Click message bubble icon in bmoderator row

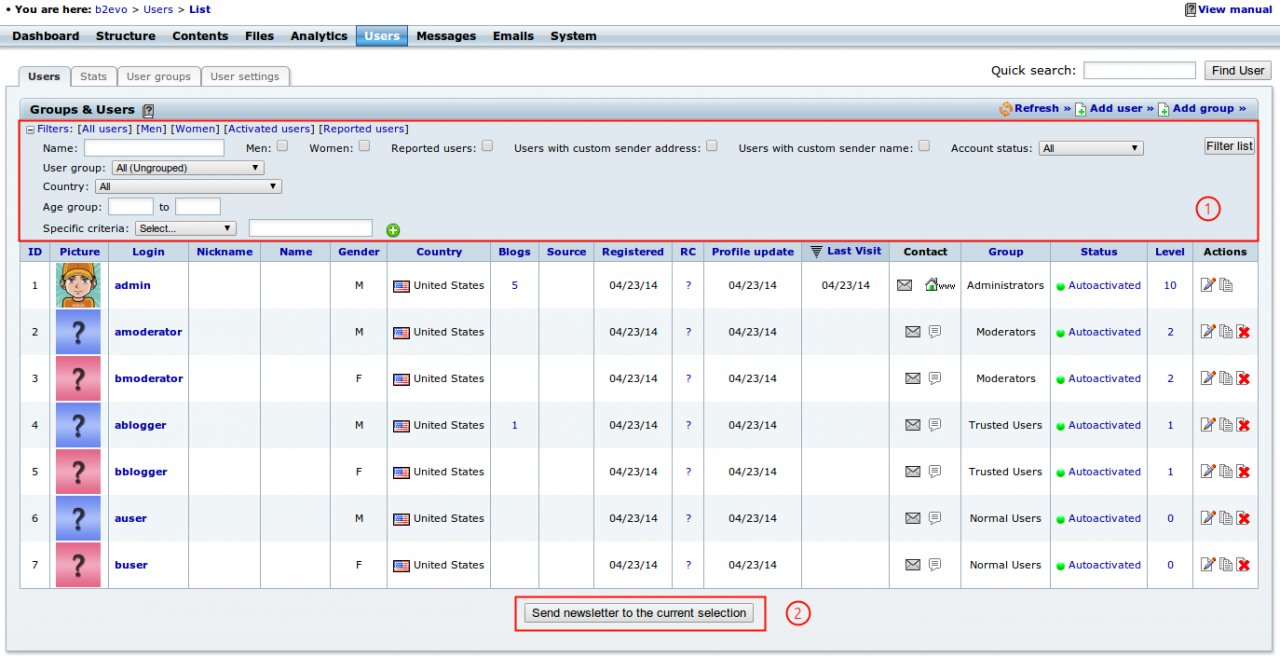(935, 379)
